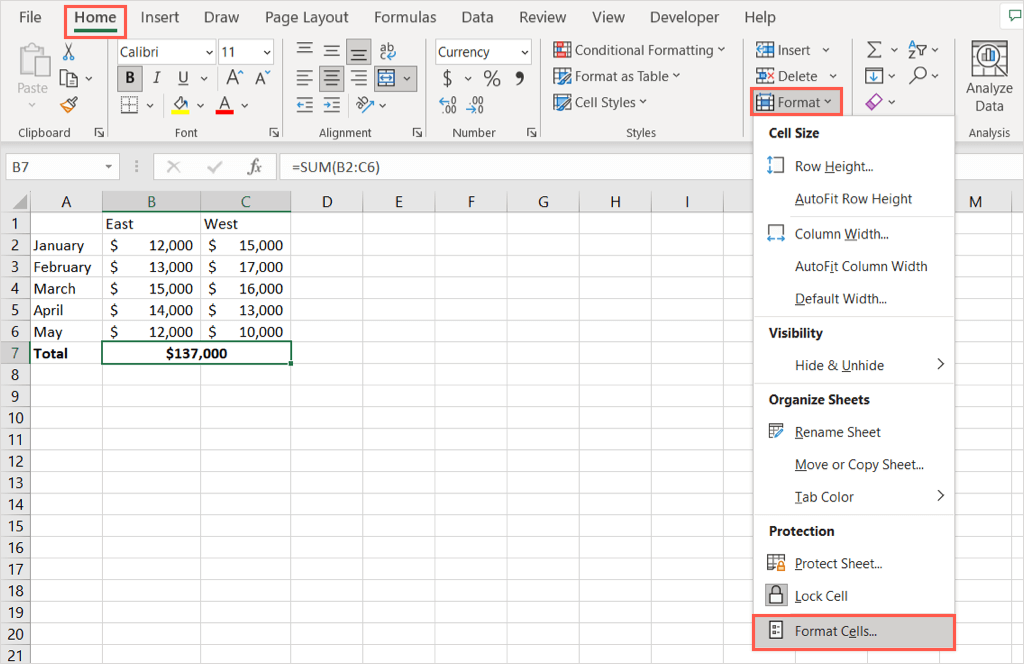Screen dimensions: 1024x664
Task: Decrease font size with small A
Action: (263, 78)
